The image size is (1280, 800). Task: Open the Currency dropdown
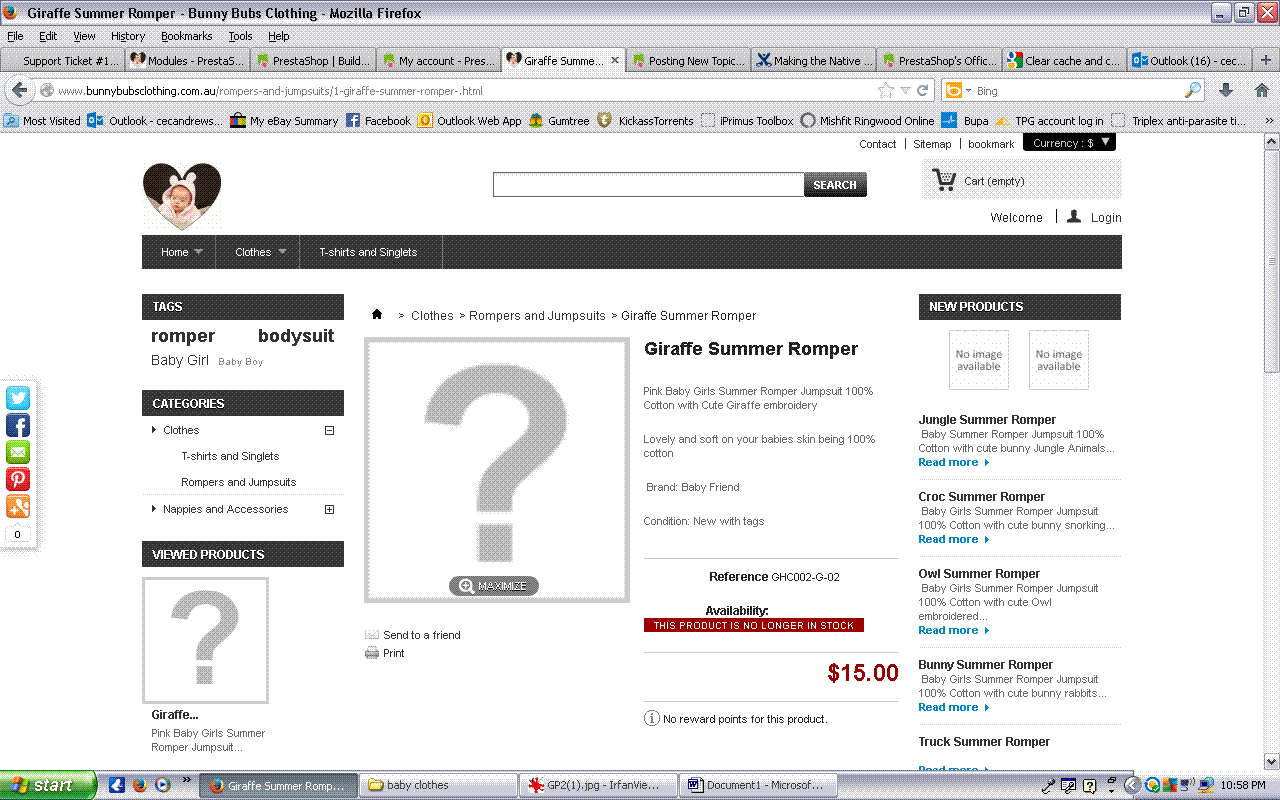(1069, 143)
